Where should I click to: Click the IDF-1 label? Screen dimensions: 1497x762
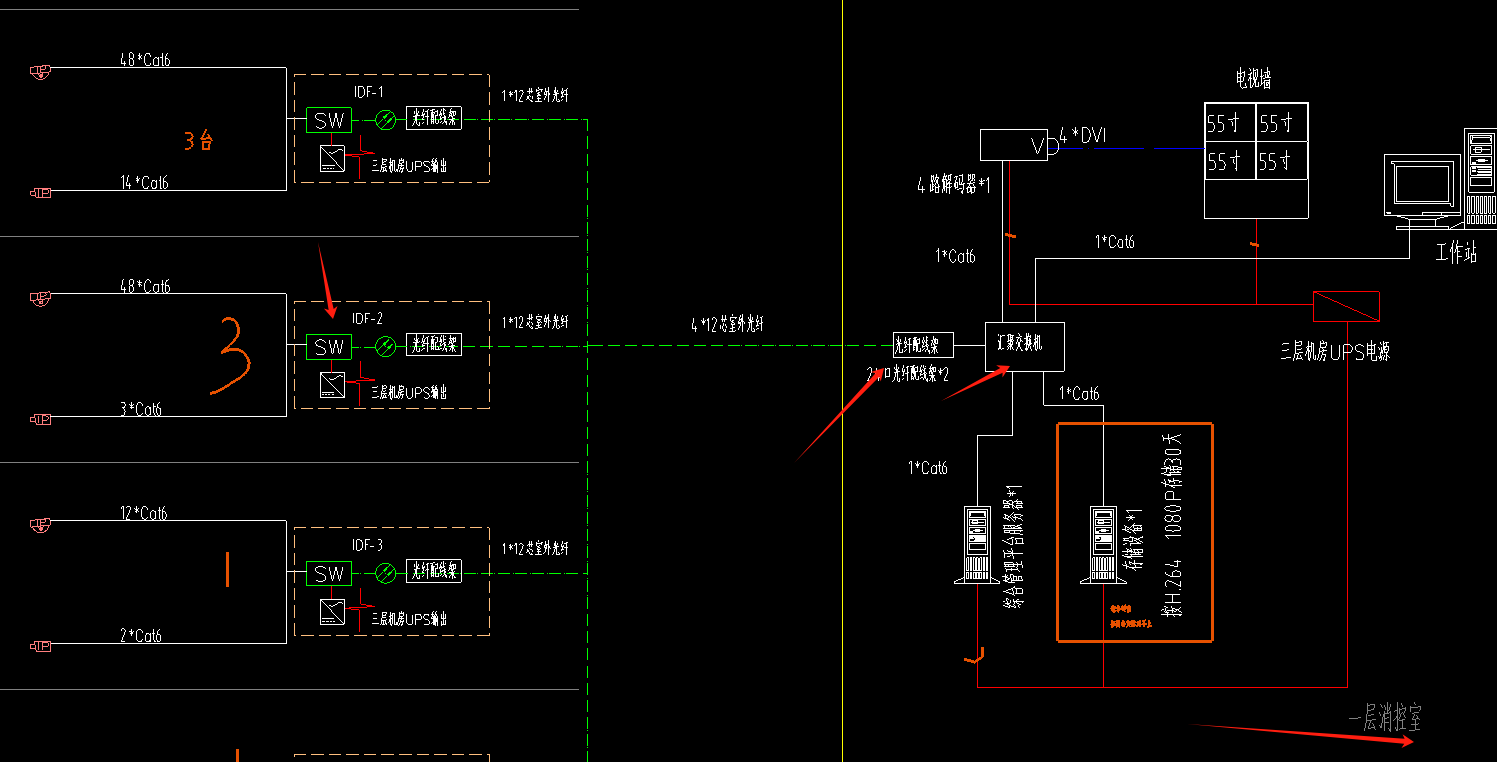tap(368, 93)
